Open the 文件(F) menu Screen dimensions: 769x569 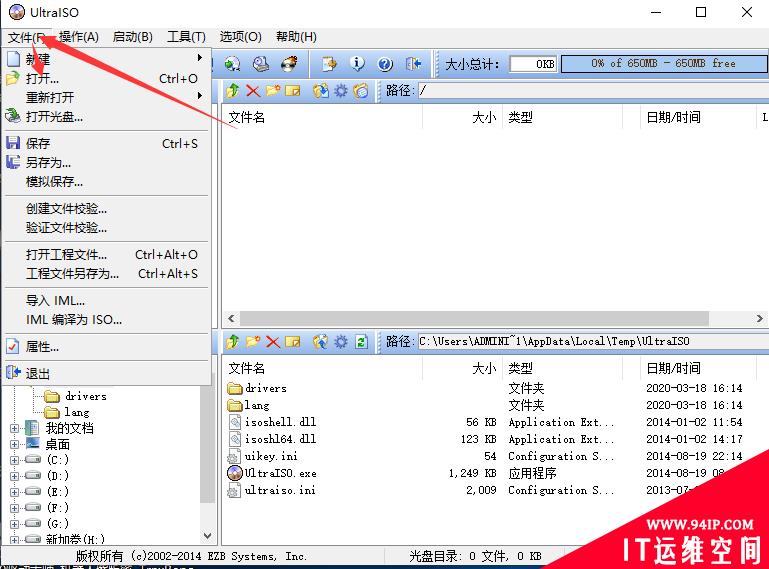point(27,37)
